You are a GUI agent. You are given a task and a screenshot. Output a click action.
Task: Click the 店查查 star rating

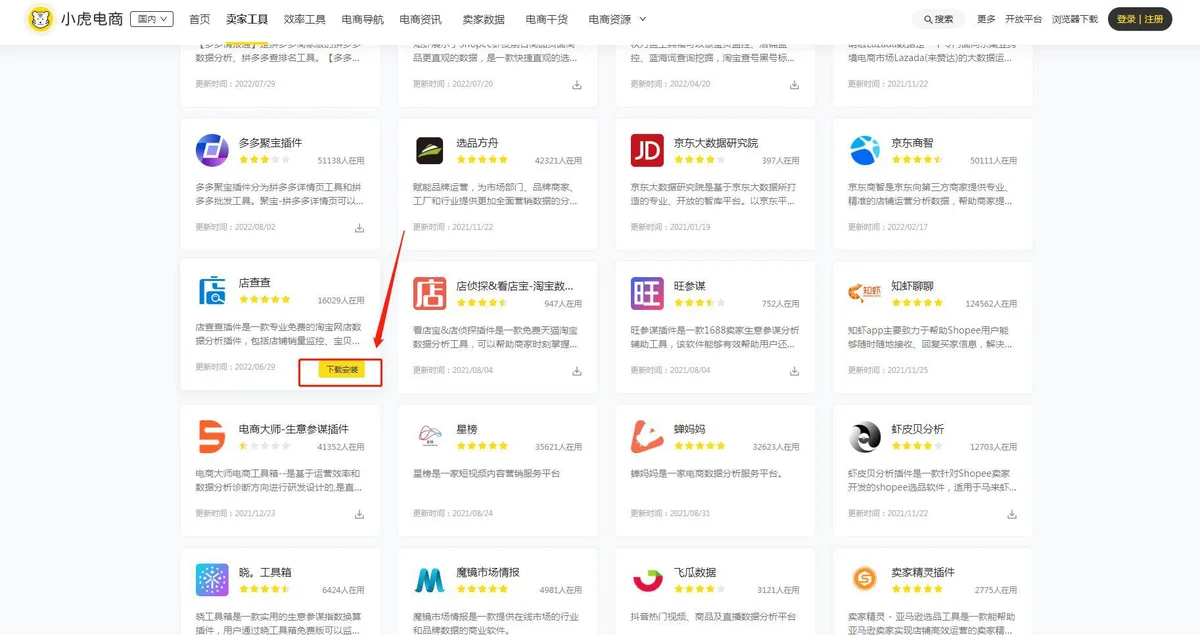(265, 299)
